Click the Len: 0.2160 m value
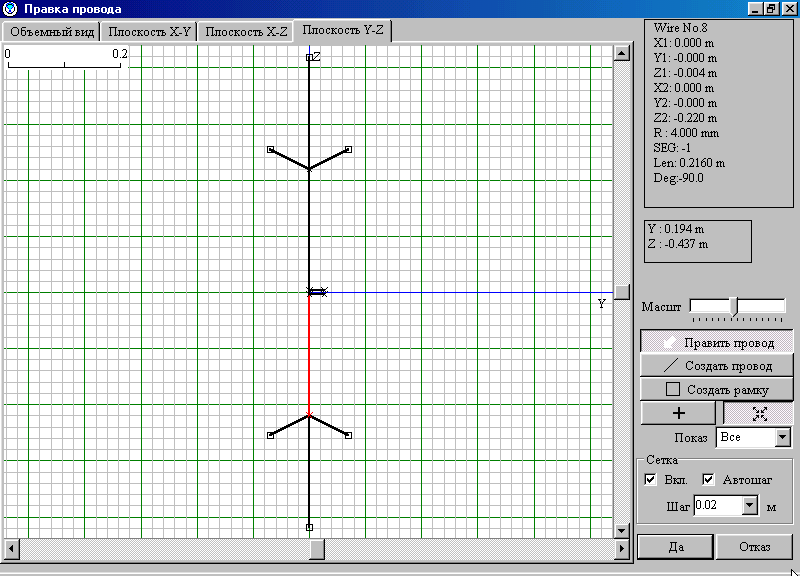The width and height of the screenshot is (800, 576). [689, 163]
